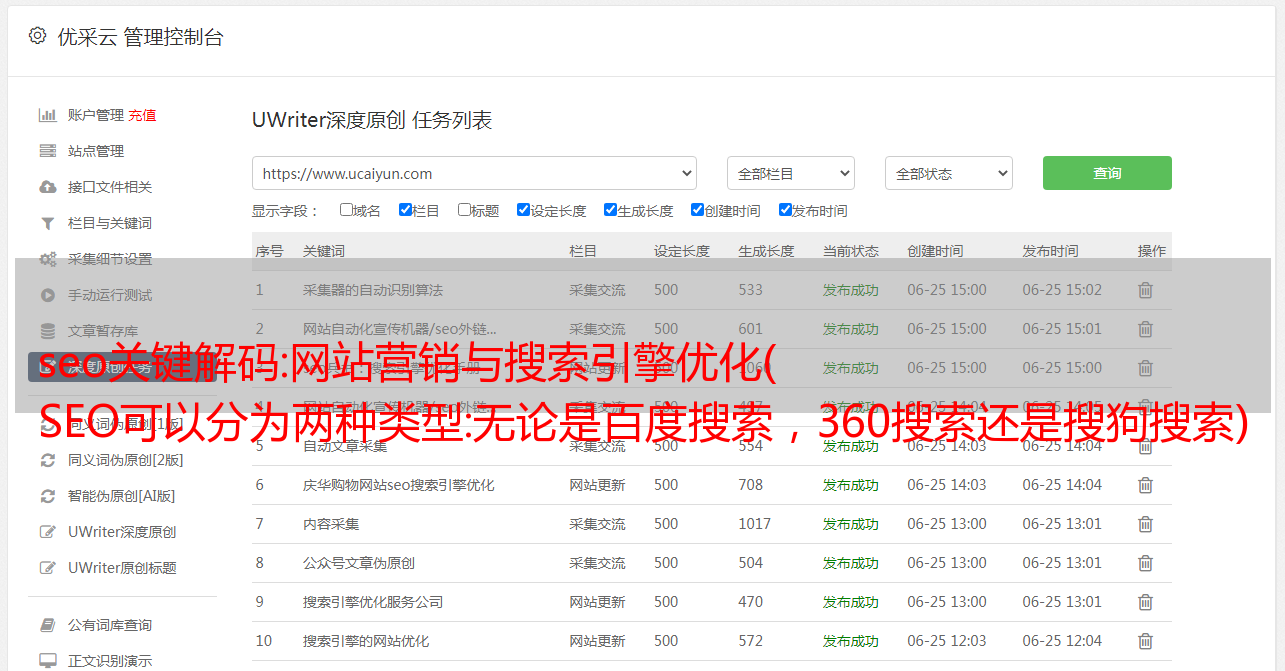The image size is (1285, 671).
Task: Go to 智能伪原创[AI版] sidebar item
Action: 121,496
